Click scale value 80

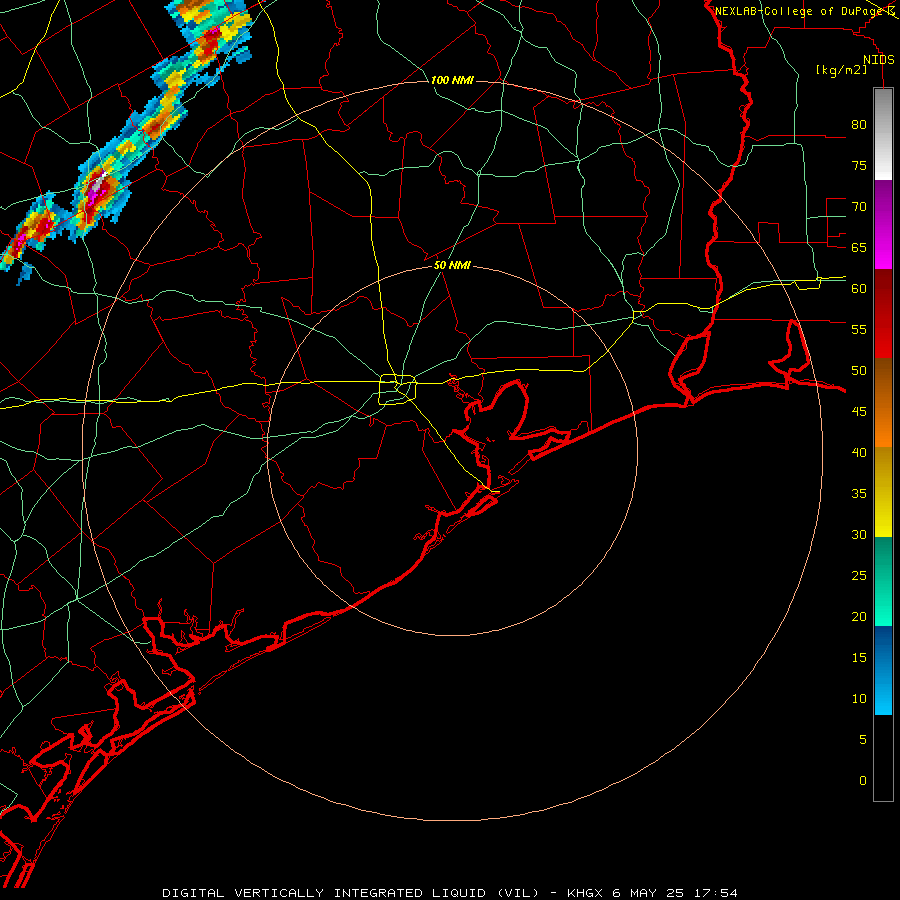(x=859, y=125)
